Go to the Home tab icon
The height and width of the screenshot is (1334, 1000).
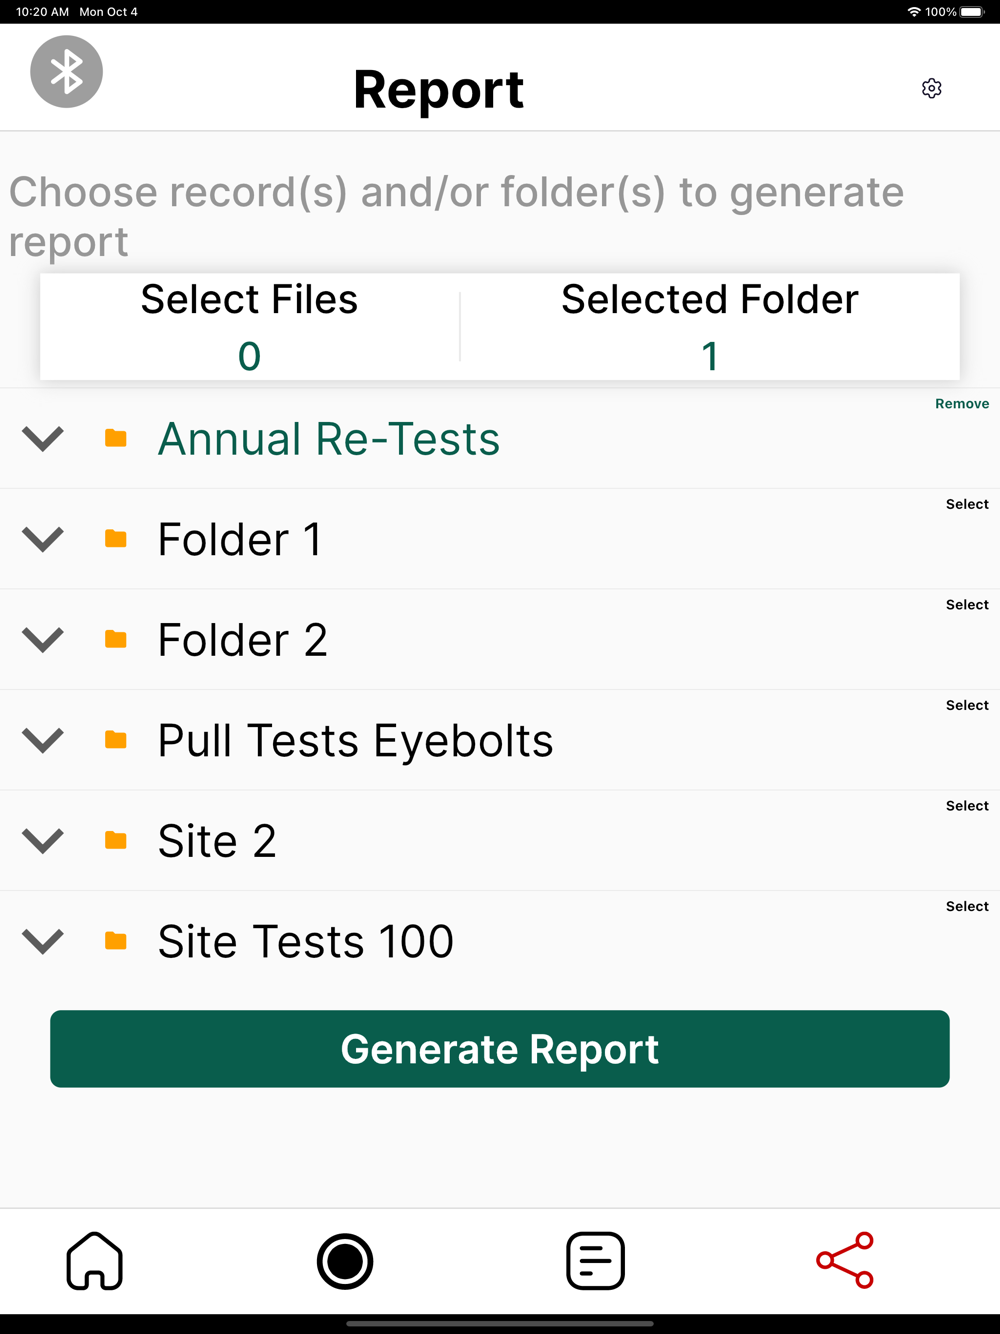[95, 1260]
